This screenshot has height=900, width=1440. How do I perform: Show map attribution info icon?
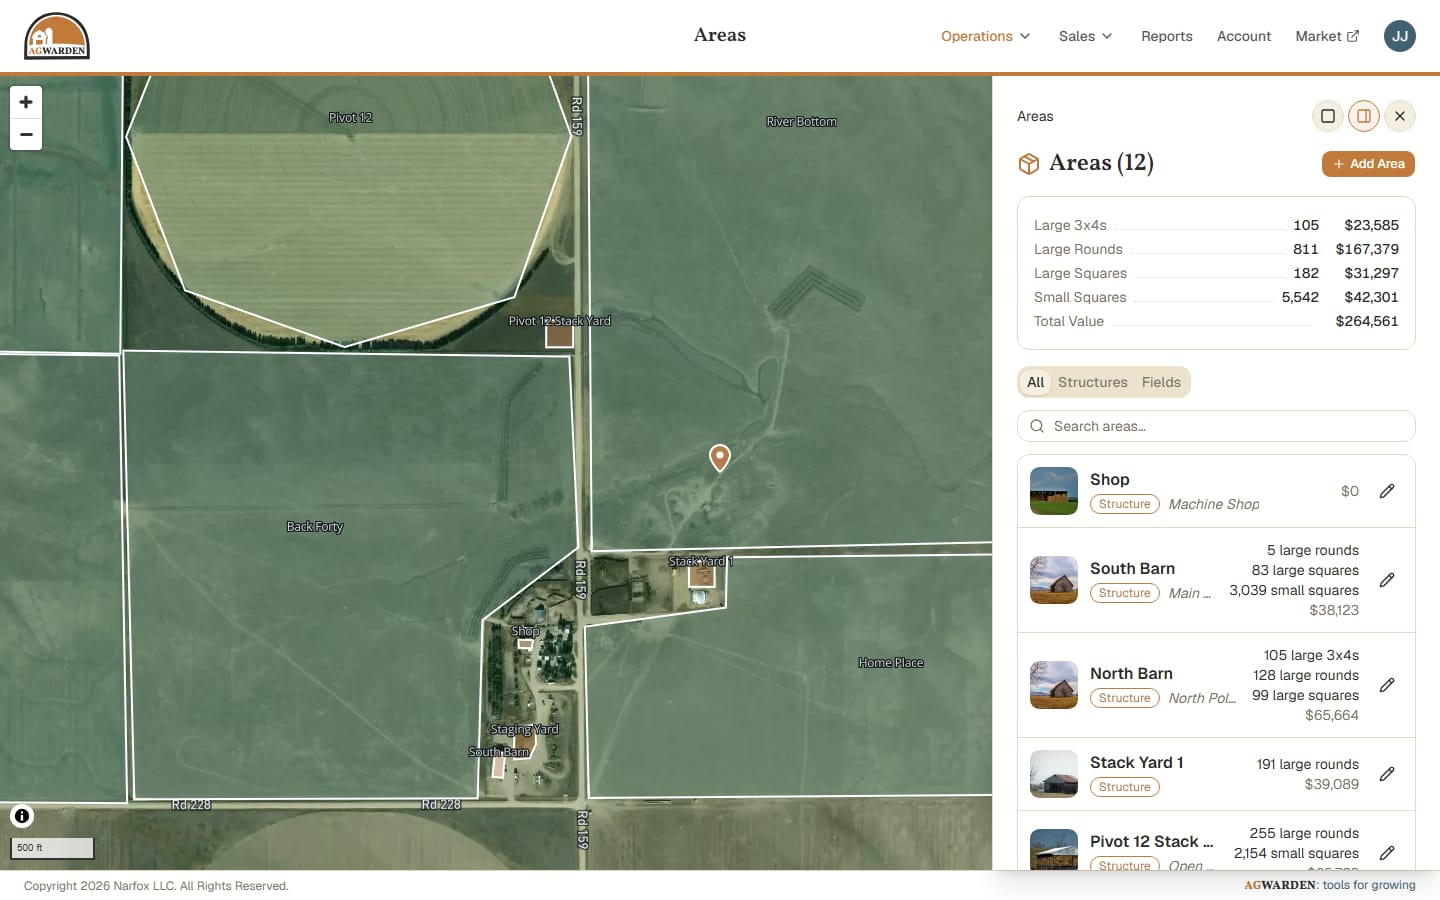click(x=22, y=816)
